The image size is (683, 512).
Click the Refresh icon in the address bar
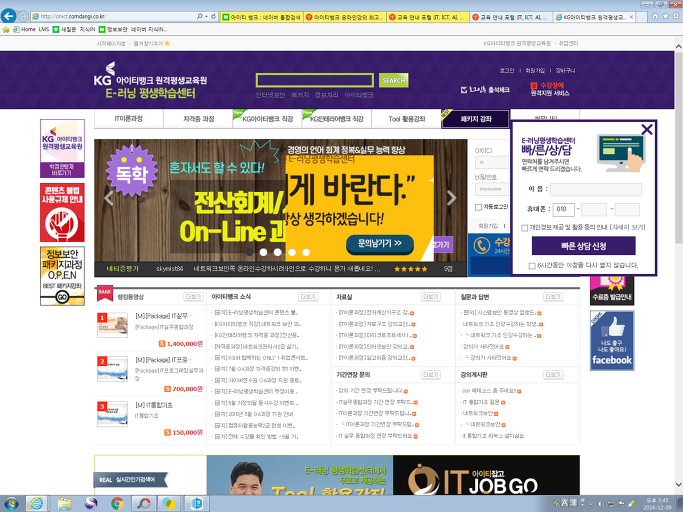pyautogui.click(x=213, y=17)
